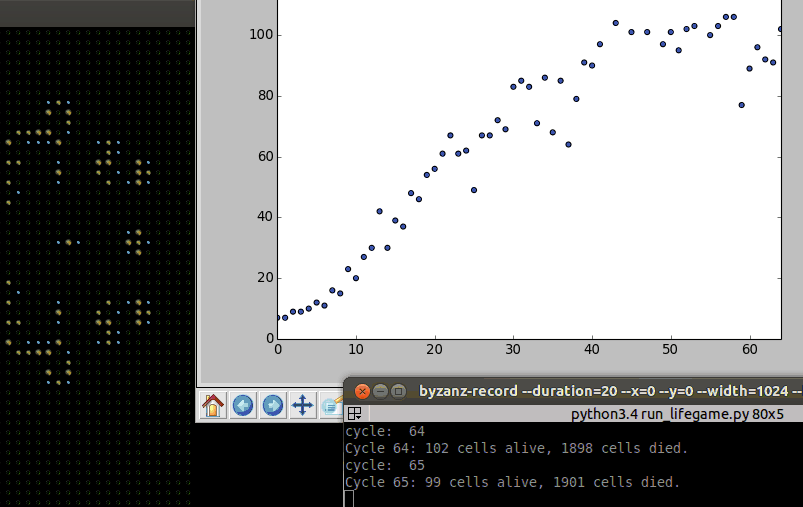Click the low data point at x=59

pyautogui.click(x=741, y=105)
